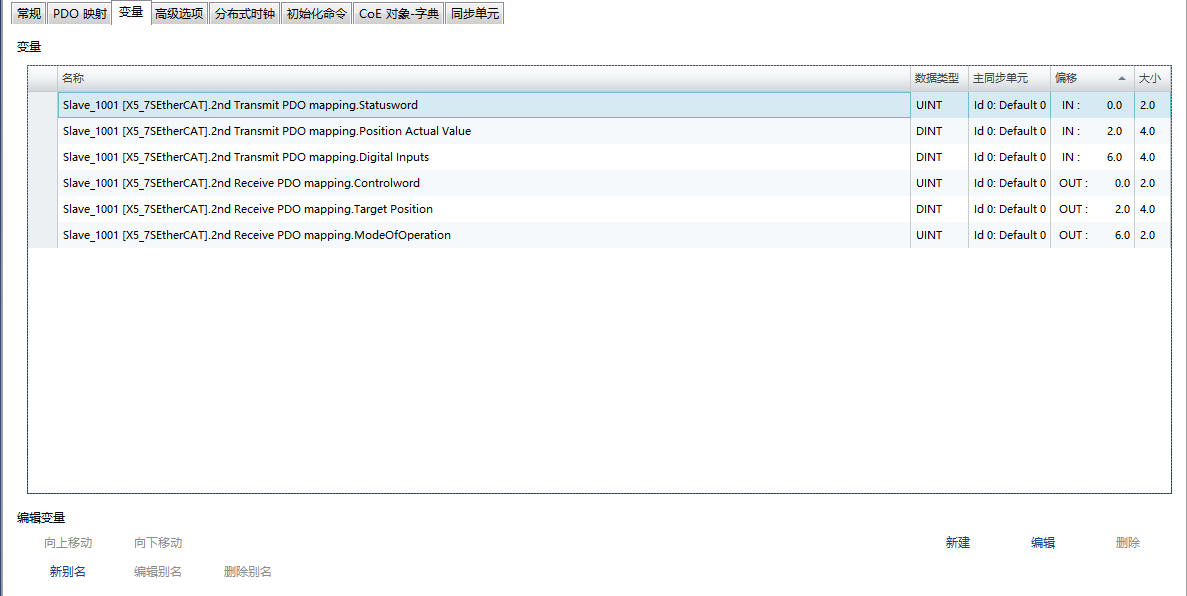1187x596 pixels.
Task: Click UINT data type of Statusword row
Action: point(939,105)
